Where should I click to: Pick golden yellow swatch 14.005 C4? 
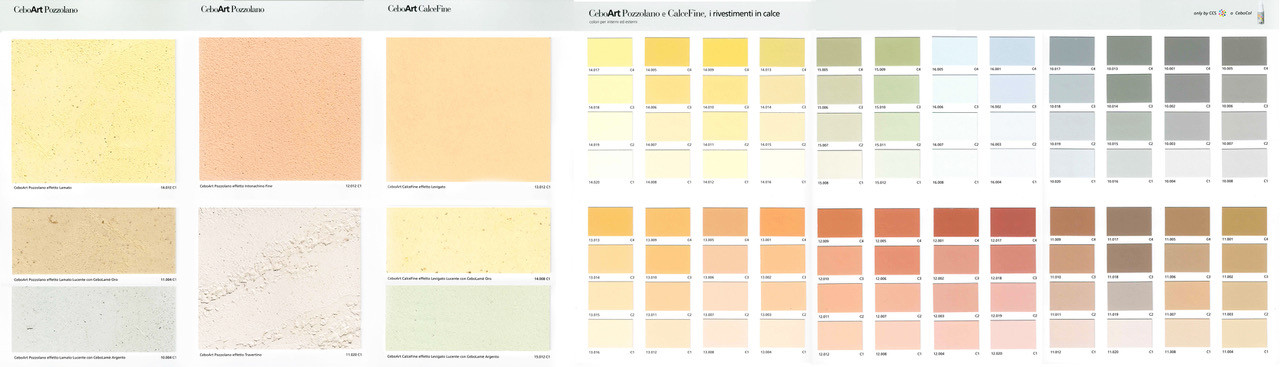pyautogui.click(x=668, y=52)
